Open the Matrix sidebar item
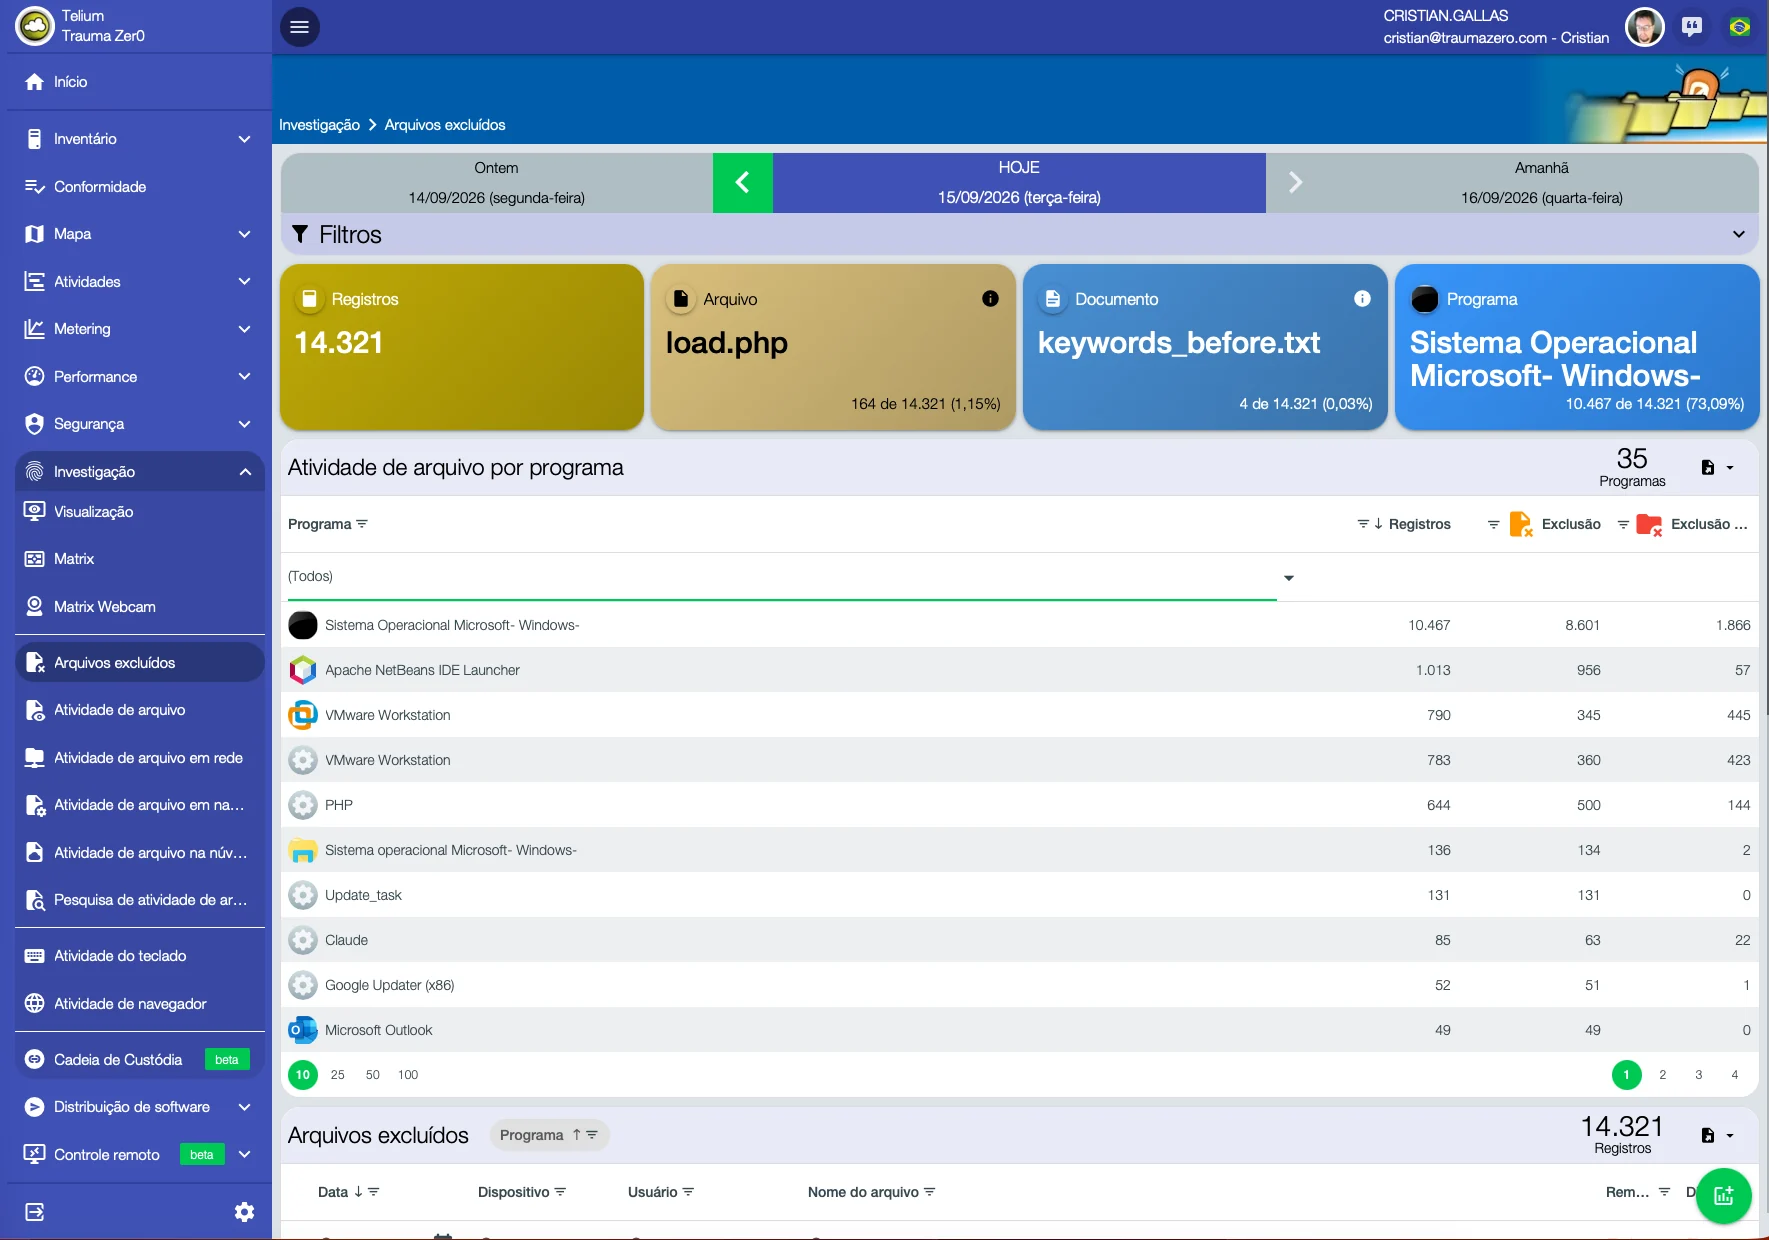The width and height of the screenshot is (1769, 1240). [140, 559]
